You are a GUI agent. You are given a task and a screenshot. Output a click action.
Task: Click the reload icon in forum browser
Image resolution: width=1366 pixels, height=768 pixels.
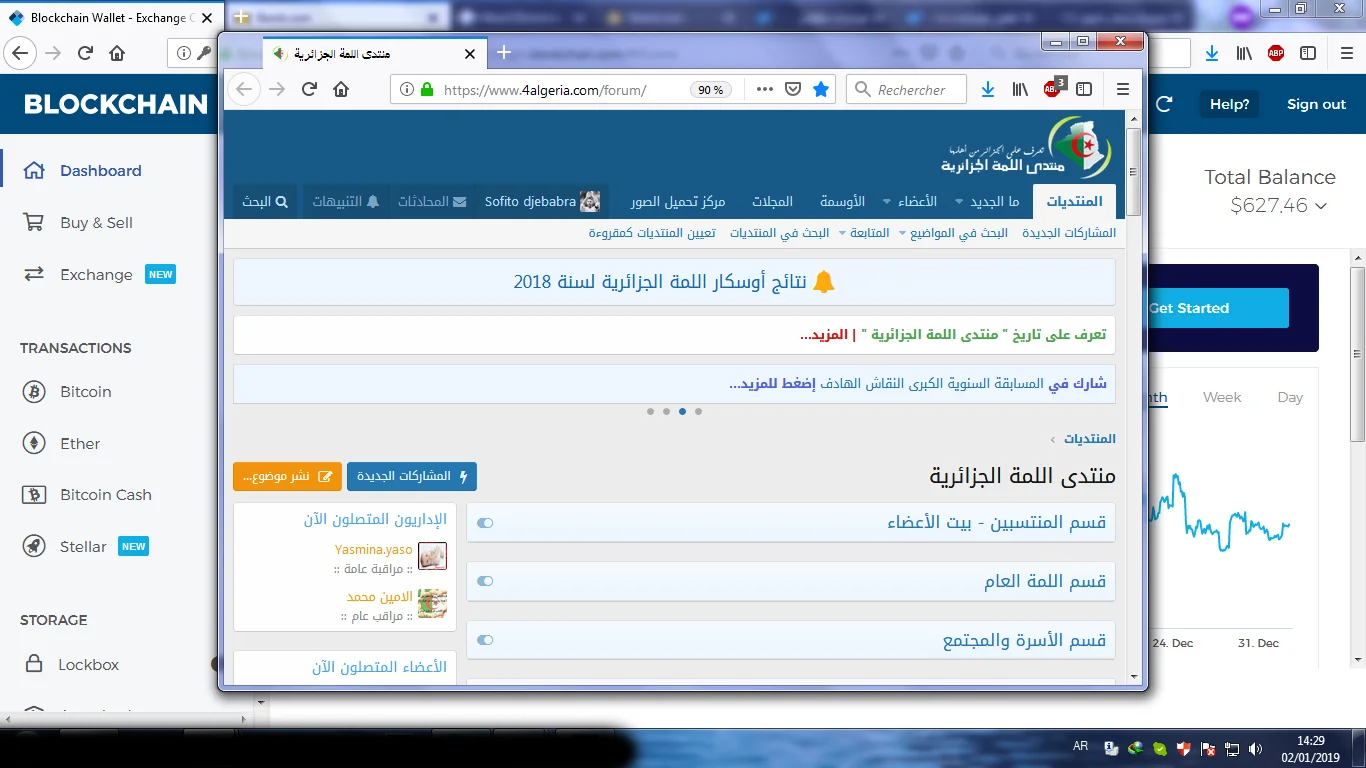coord(310,90)
